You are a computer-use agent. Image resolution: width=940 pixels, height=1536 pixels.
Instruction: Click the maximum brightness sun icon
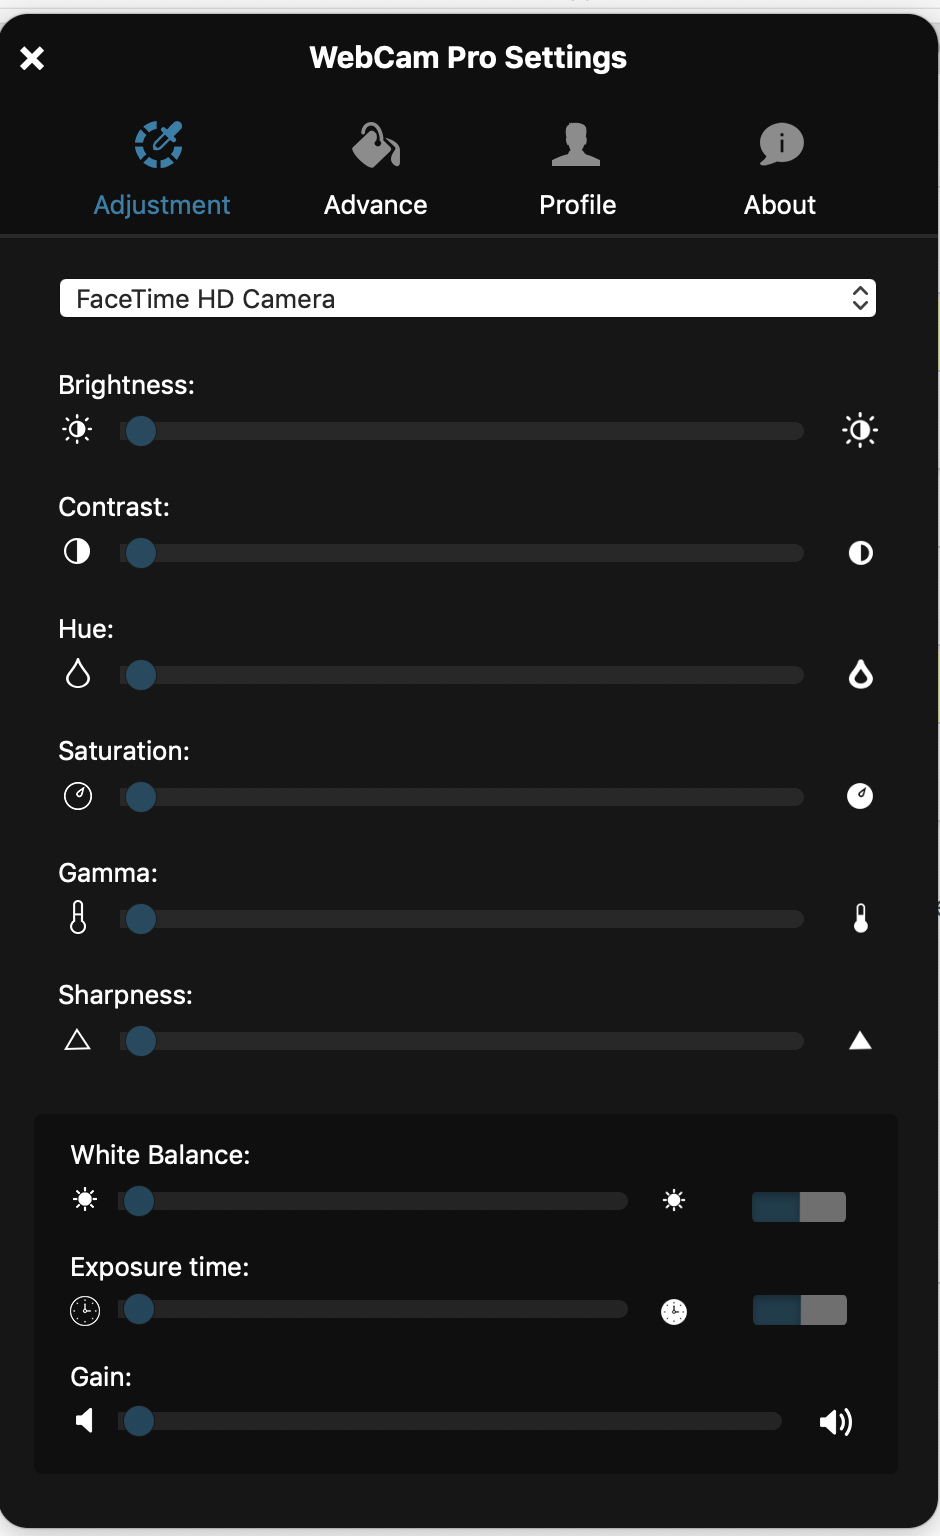pyautogui.click(x=860, y=431)
